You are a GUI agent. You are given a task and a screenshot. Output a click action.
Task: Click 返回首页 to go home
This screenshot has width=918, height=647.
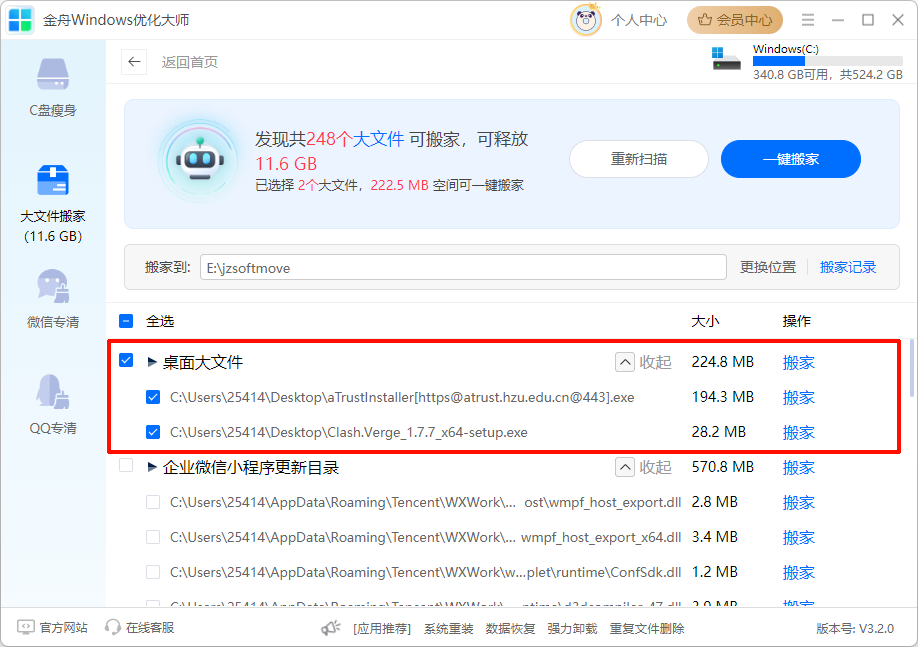point(189,62)
